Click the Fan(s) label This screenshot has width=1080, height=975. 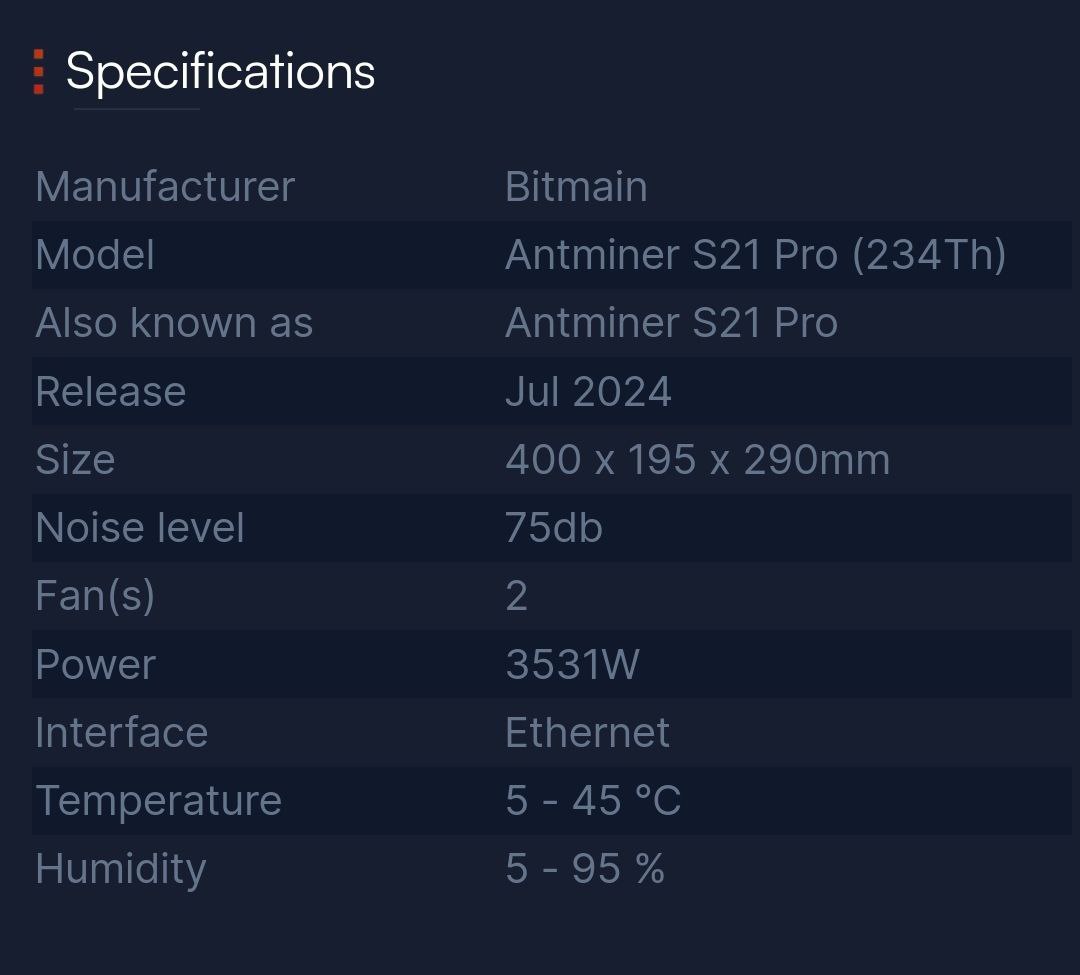[95, 596]
